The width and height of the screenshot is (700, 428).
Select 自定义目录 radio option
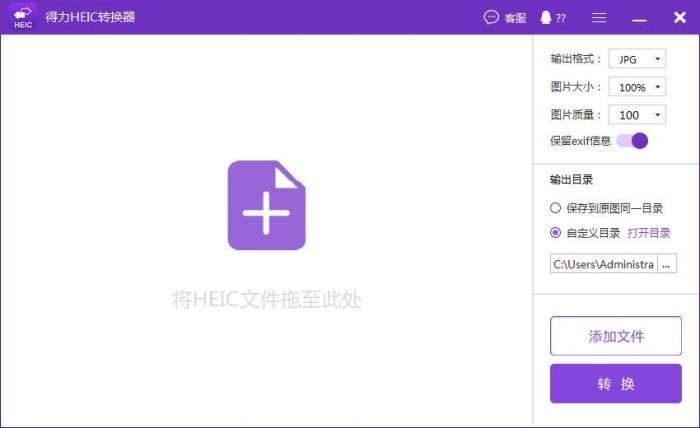[x=555, y=233]
